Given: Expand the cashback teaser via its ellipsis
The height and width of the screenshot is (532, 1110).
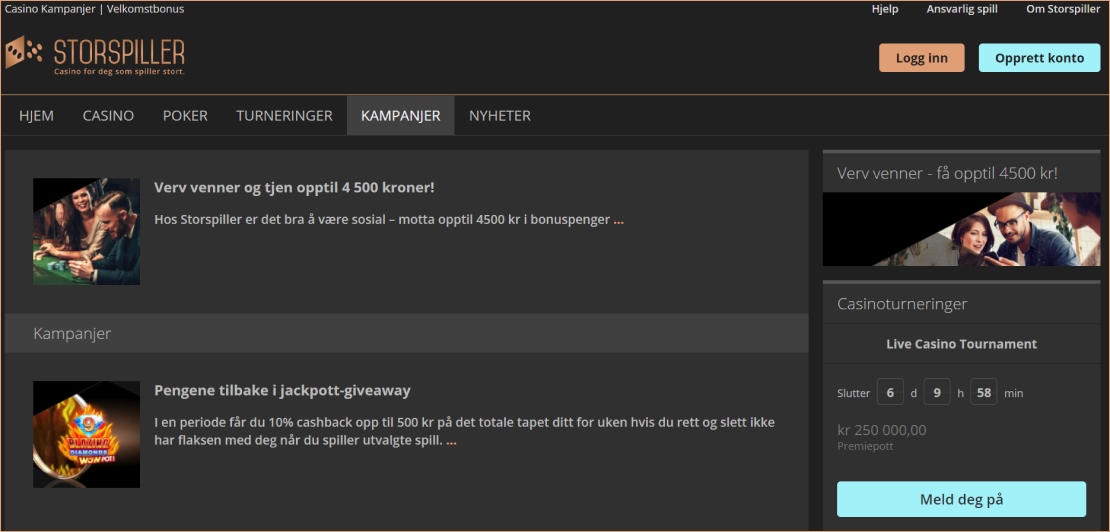Looking at the screenshot, I should (x=452, y=441).
